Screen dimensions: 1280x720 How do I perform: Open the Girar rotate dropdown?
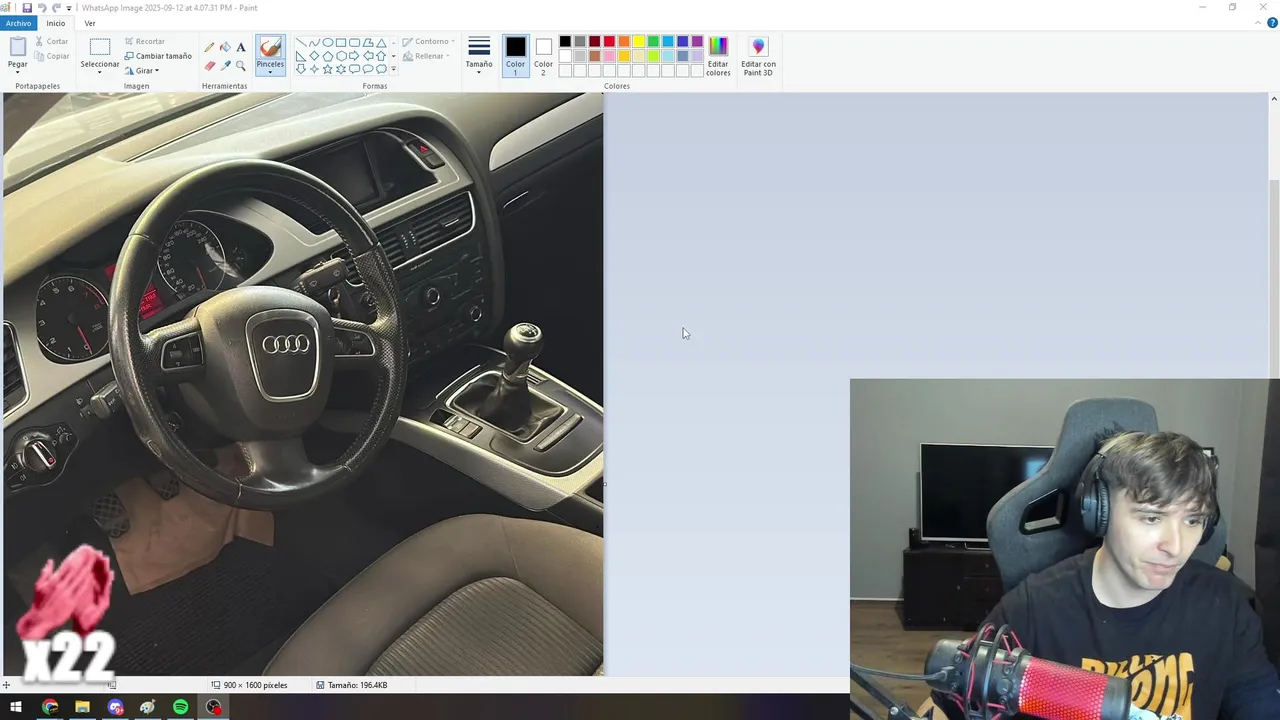pyautogui.click(x=142, y=71)
